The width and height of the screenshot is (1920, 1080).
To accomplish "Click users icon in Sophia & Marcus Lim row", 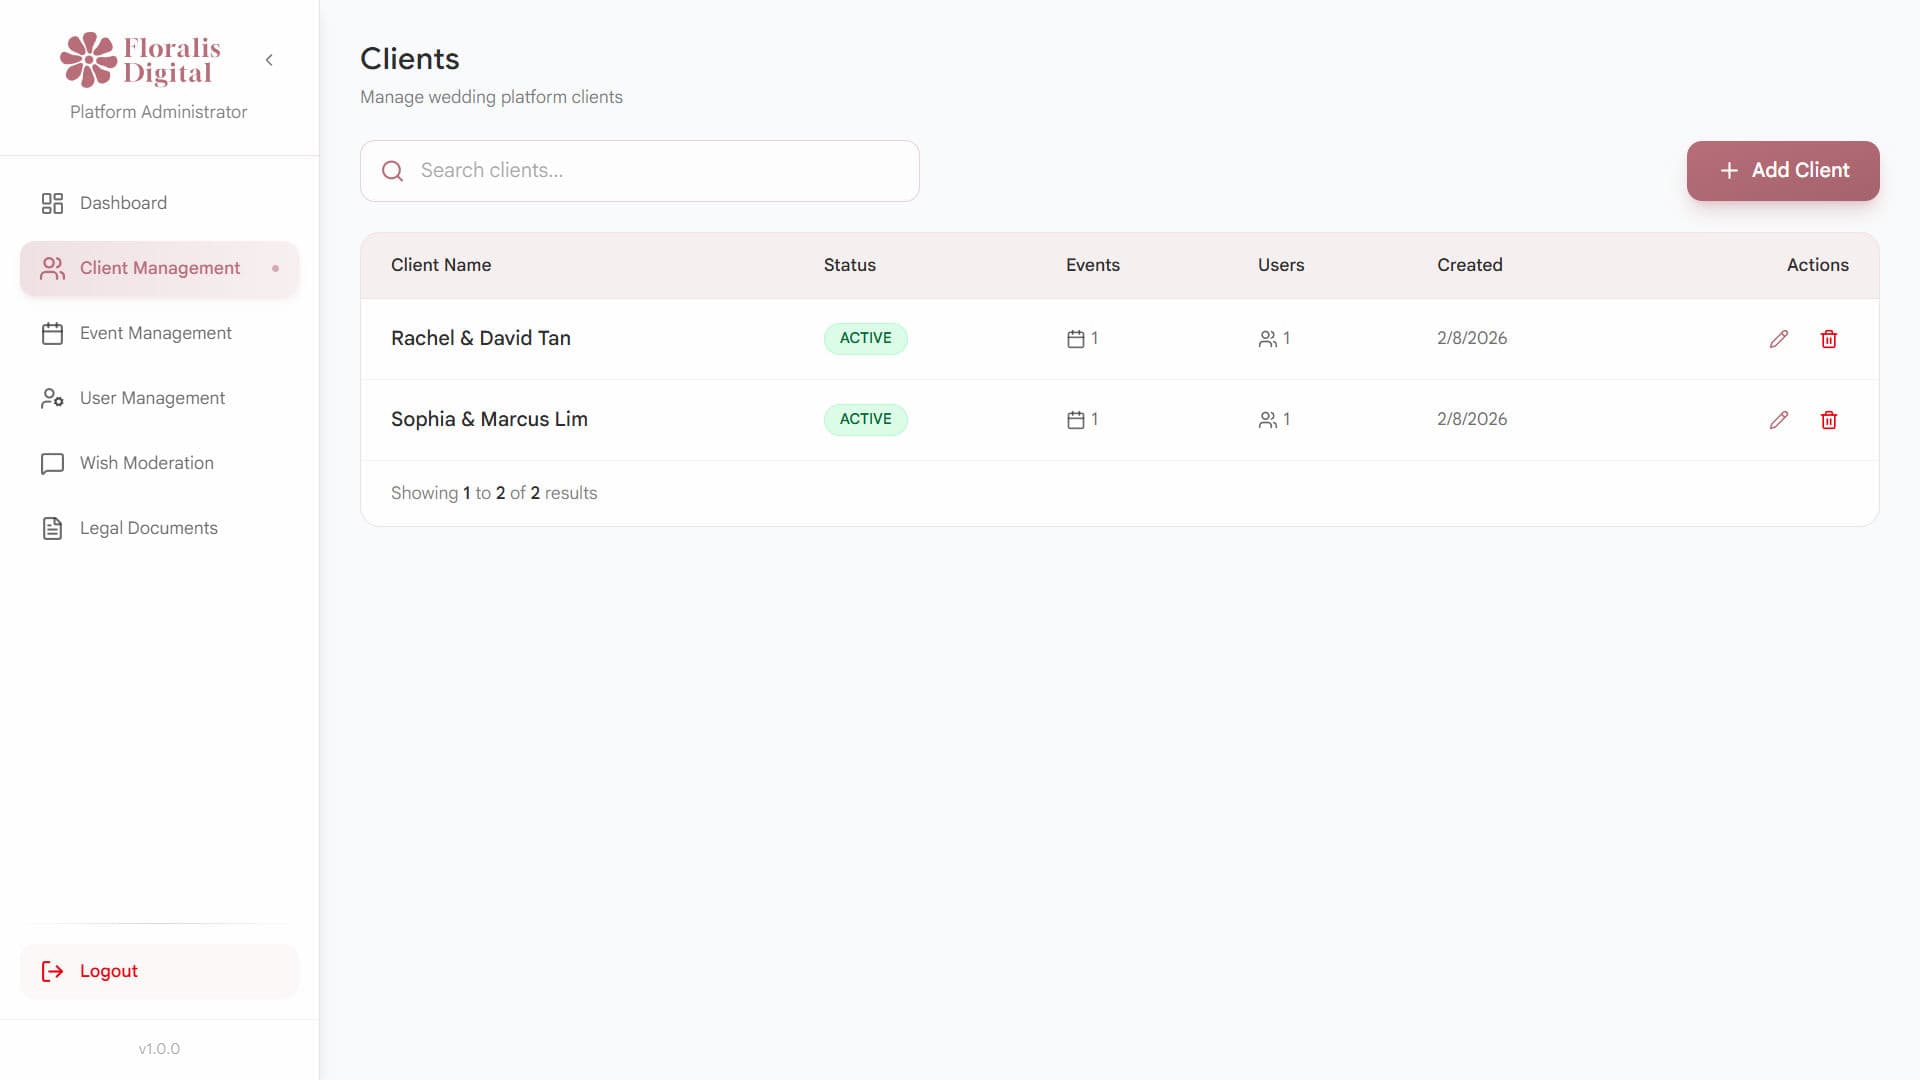I will click(1267, 420).
